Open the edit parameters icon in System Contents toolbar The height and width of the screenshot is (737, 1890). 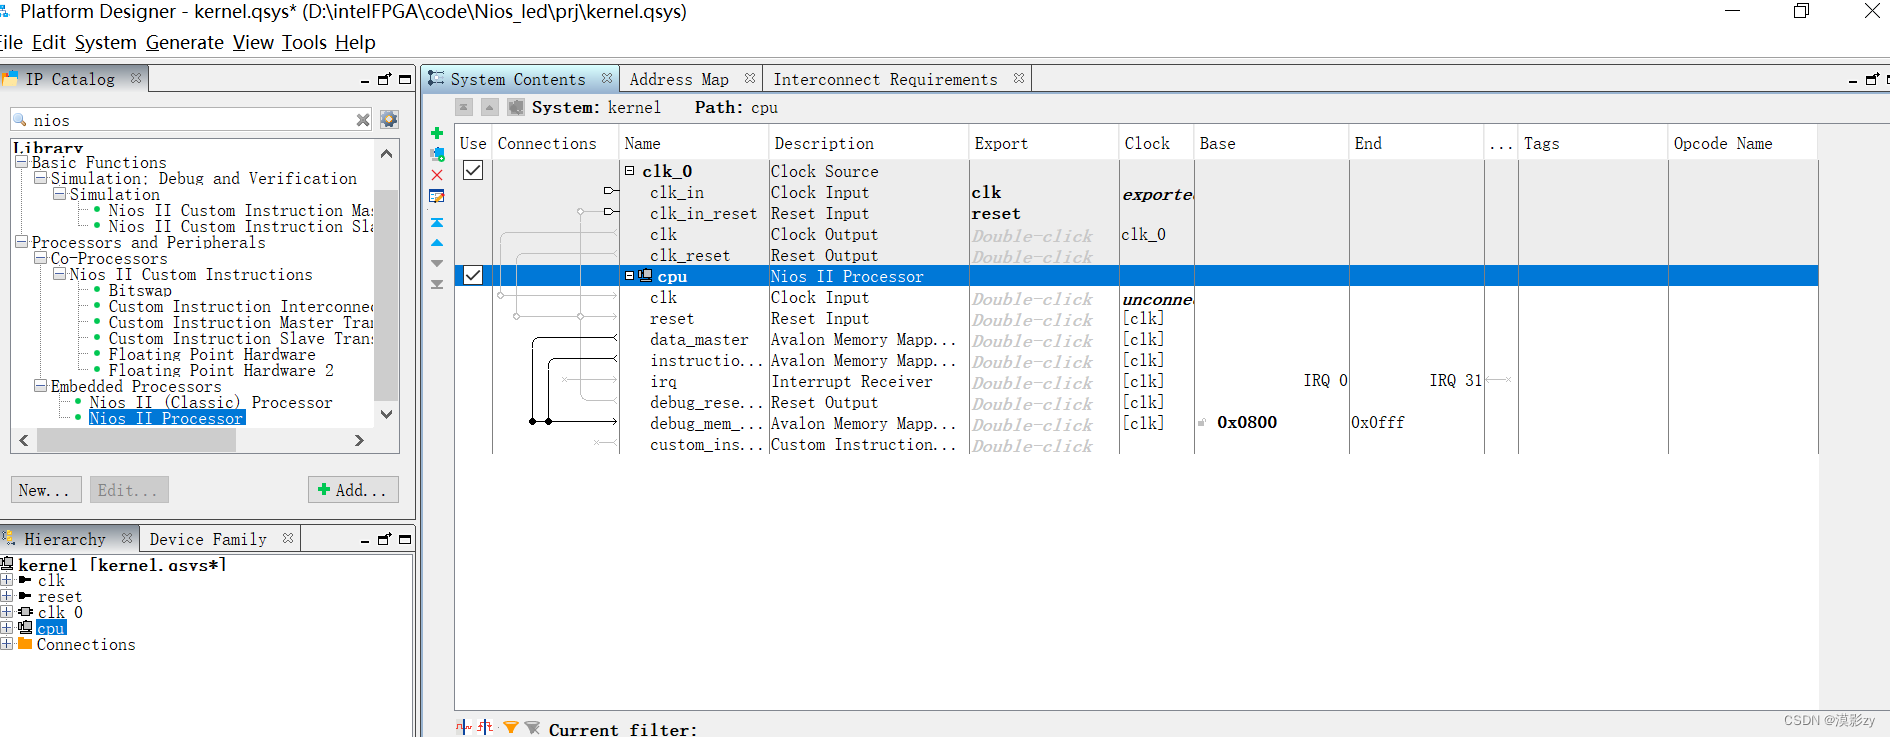pos(437,196)
